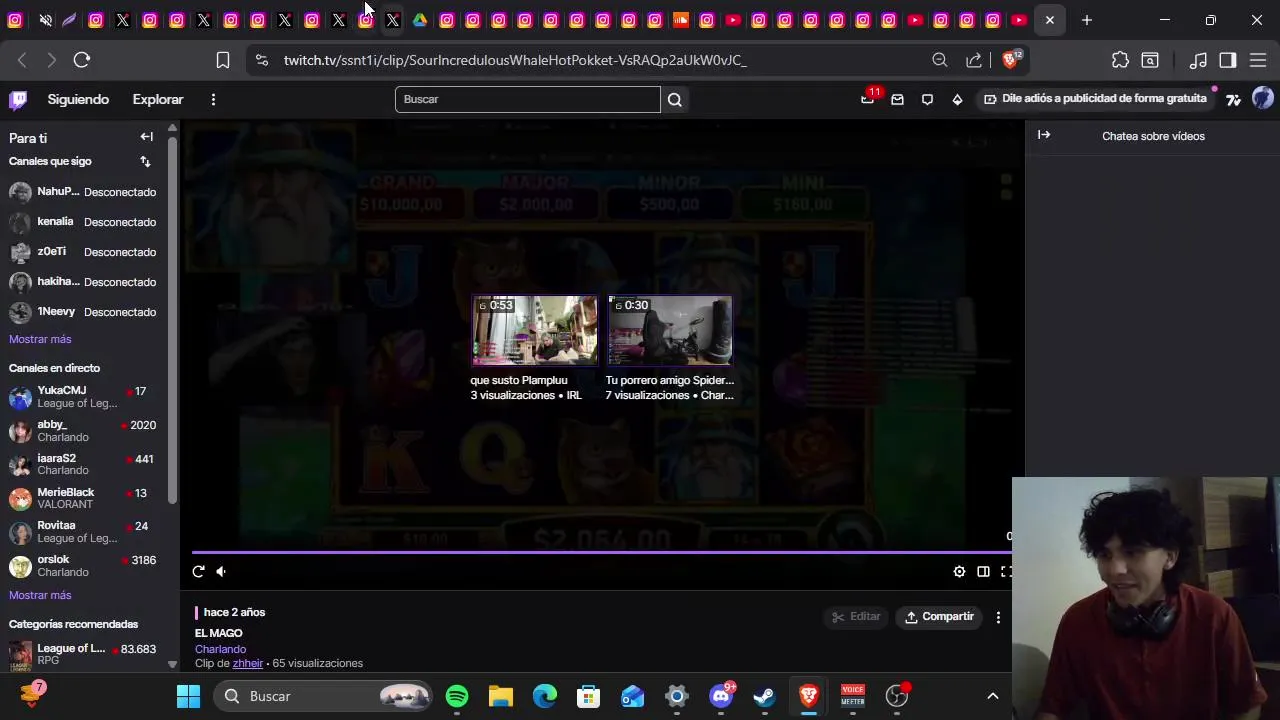This screenshot has height=720, width=1280.
Task: Open the Charlando category link
Action: pos(220,649)
